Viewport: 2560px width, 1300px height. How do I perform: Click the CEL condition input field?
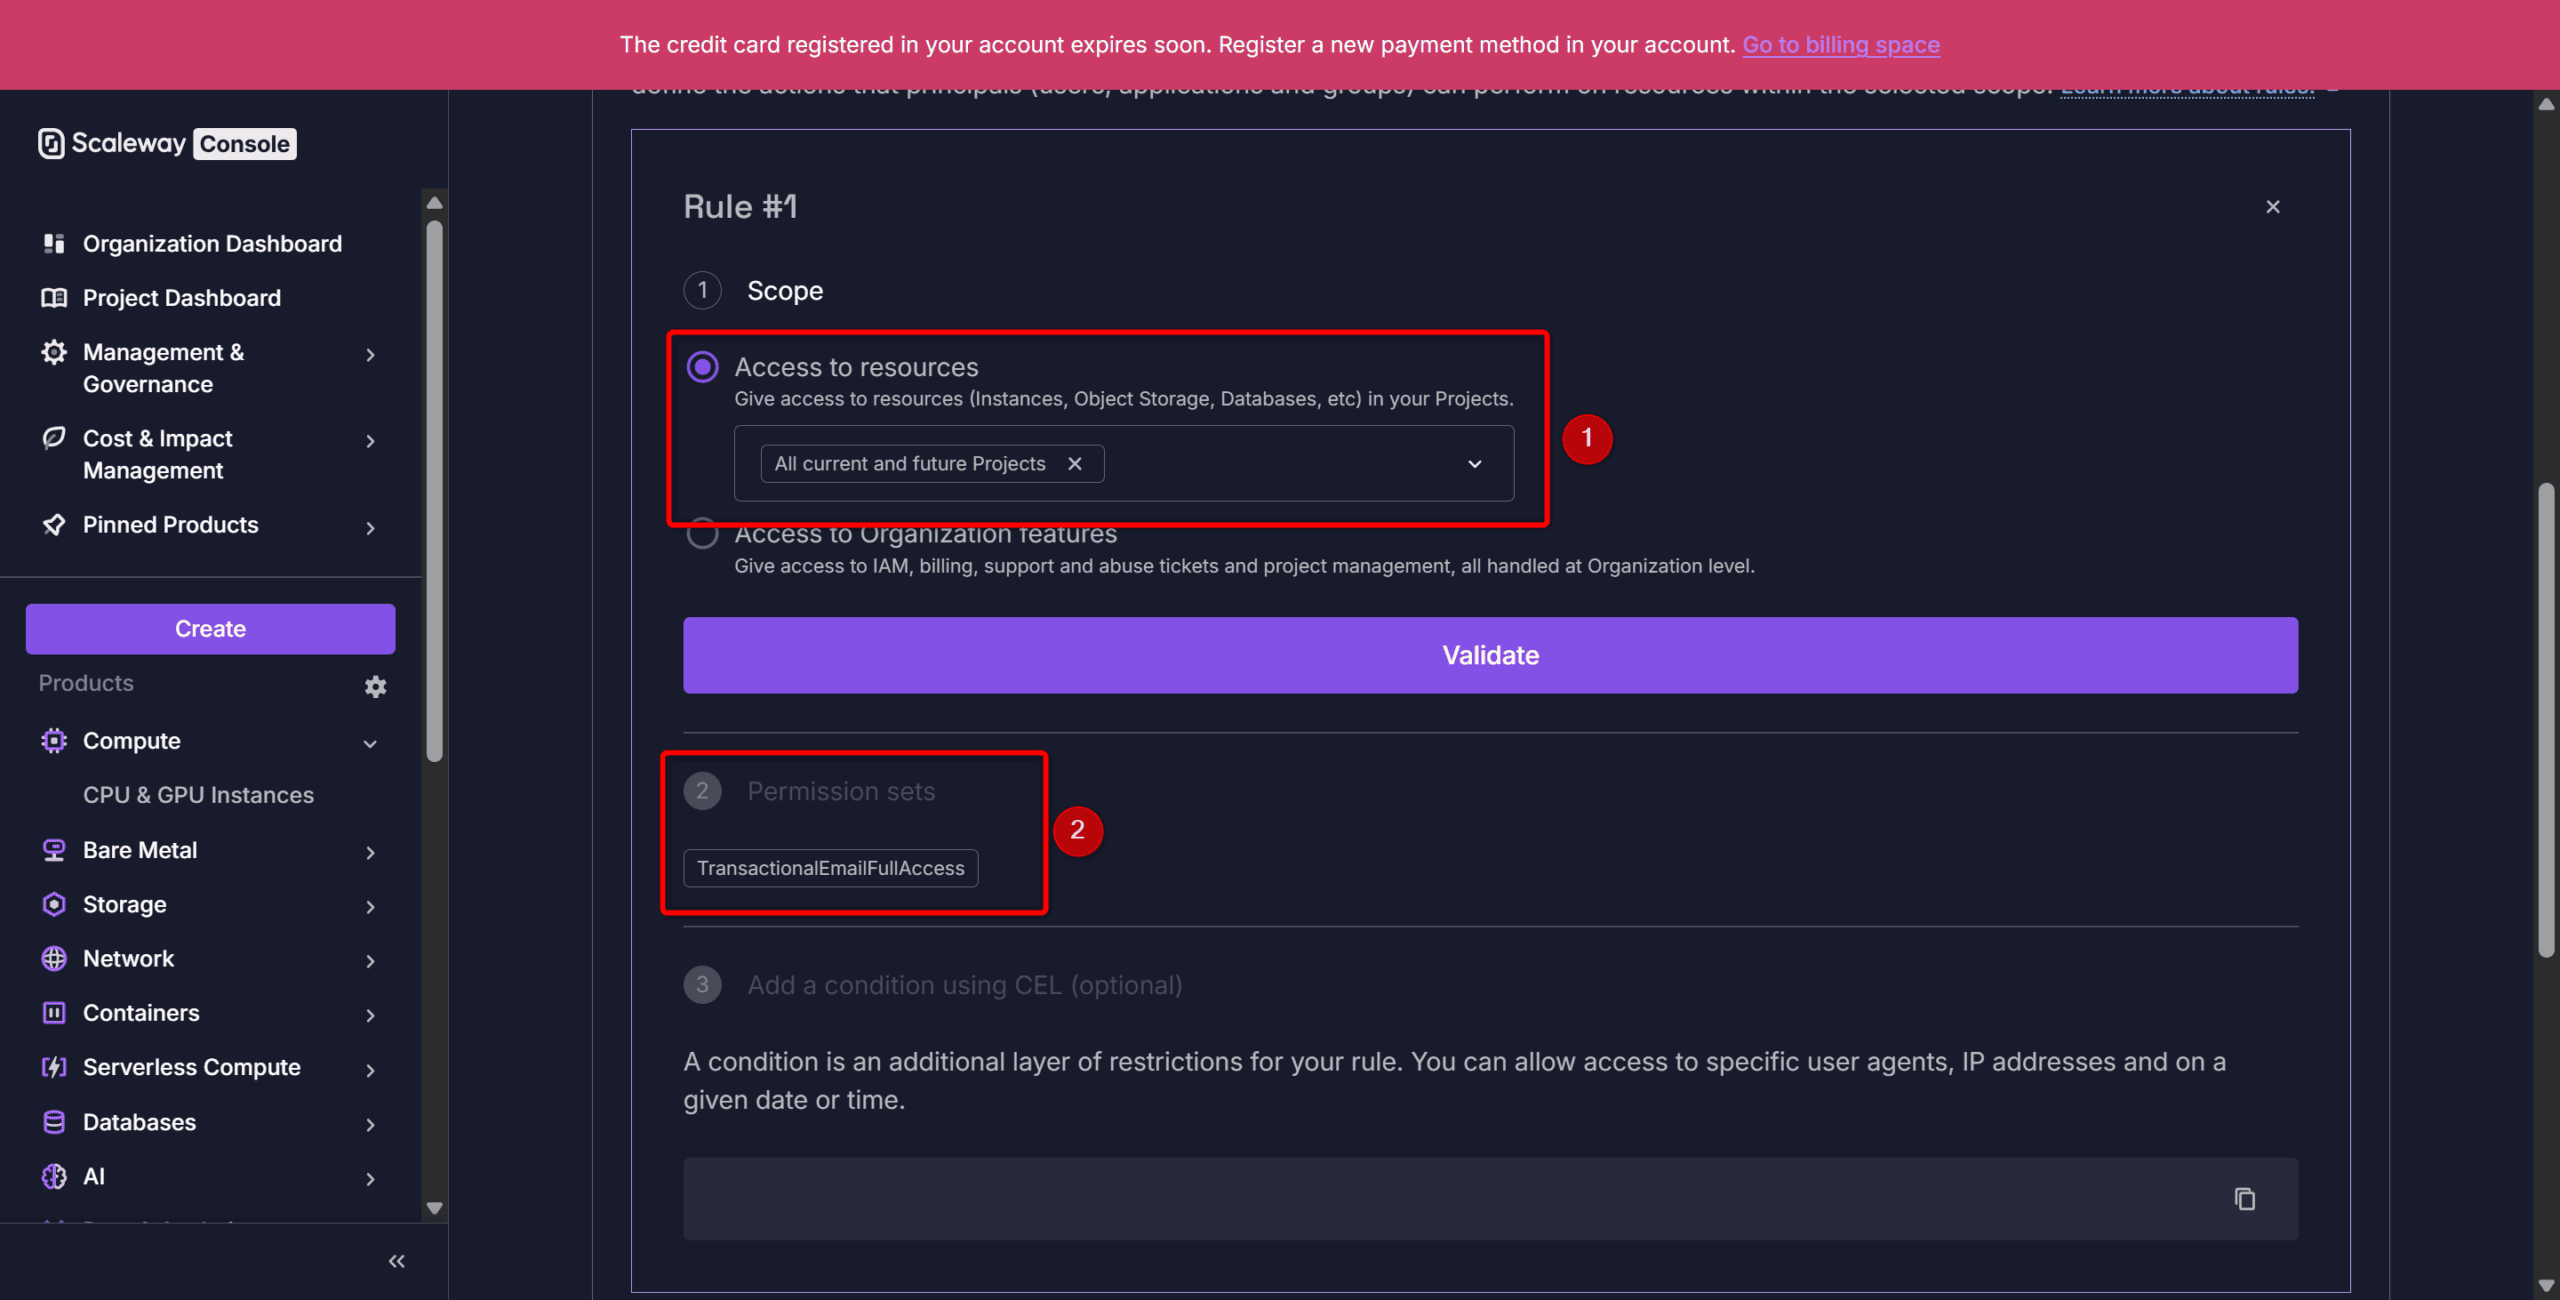tap(1440, 1198)
